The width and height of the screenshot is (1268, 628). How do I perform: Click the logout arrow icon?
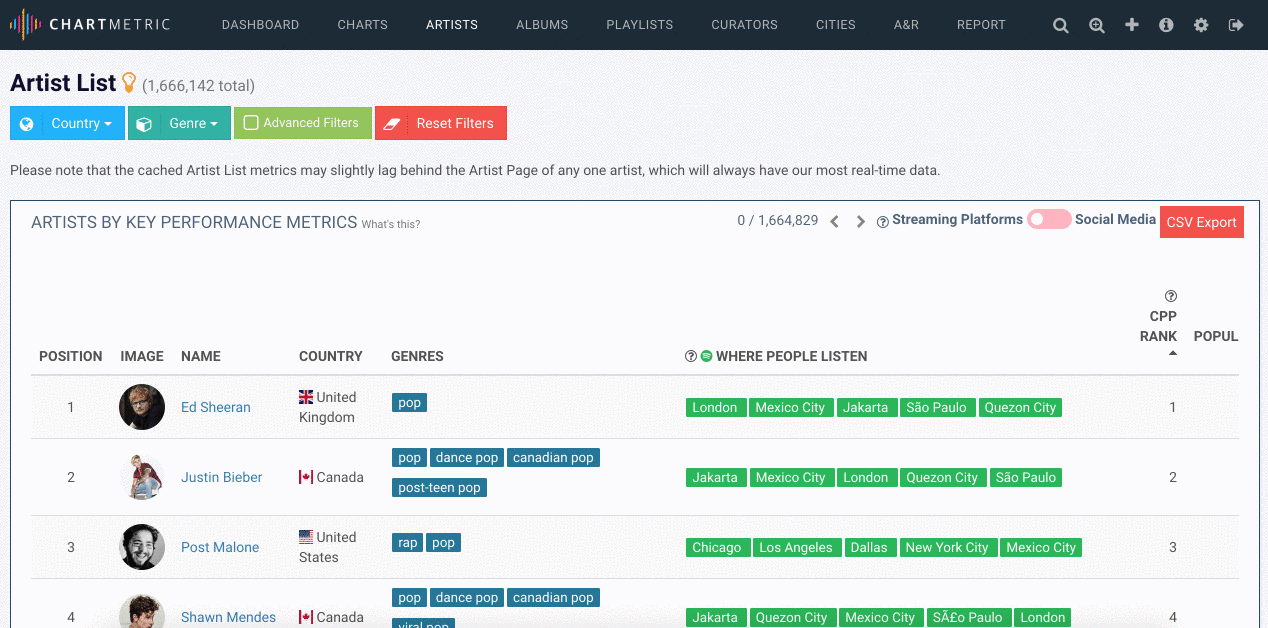click(1236, 25)
